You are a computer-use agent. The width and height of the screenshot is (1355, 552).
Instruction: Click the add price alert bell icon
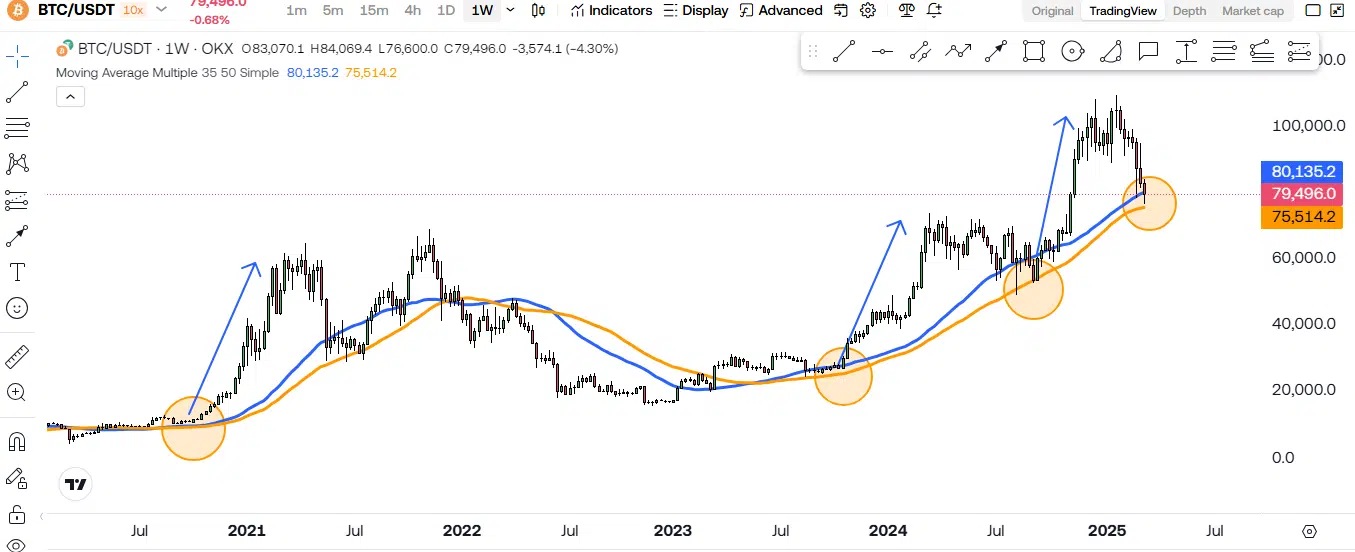click(934, 11)
